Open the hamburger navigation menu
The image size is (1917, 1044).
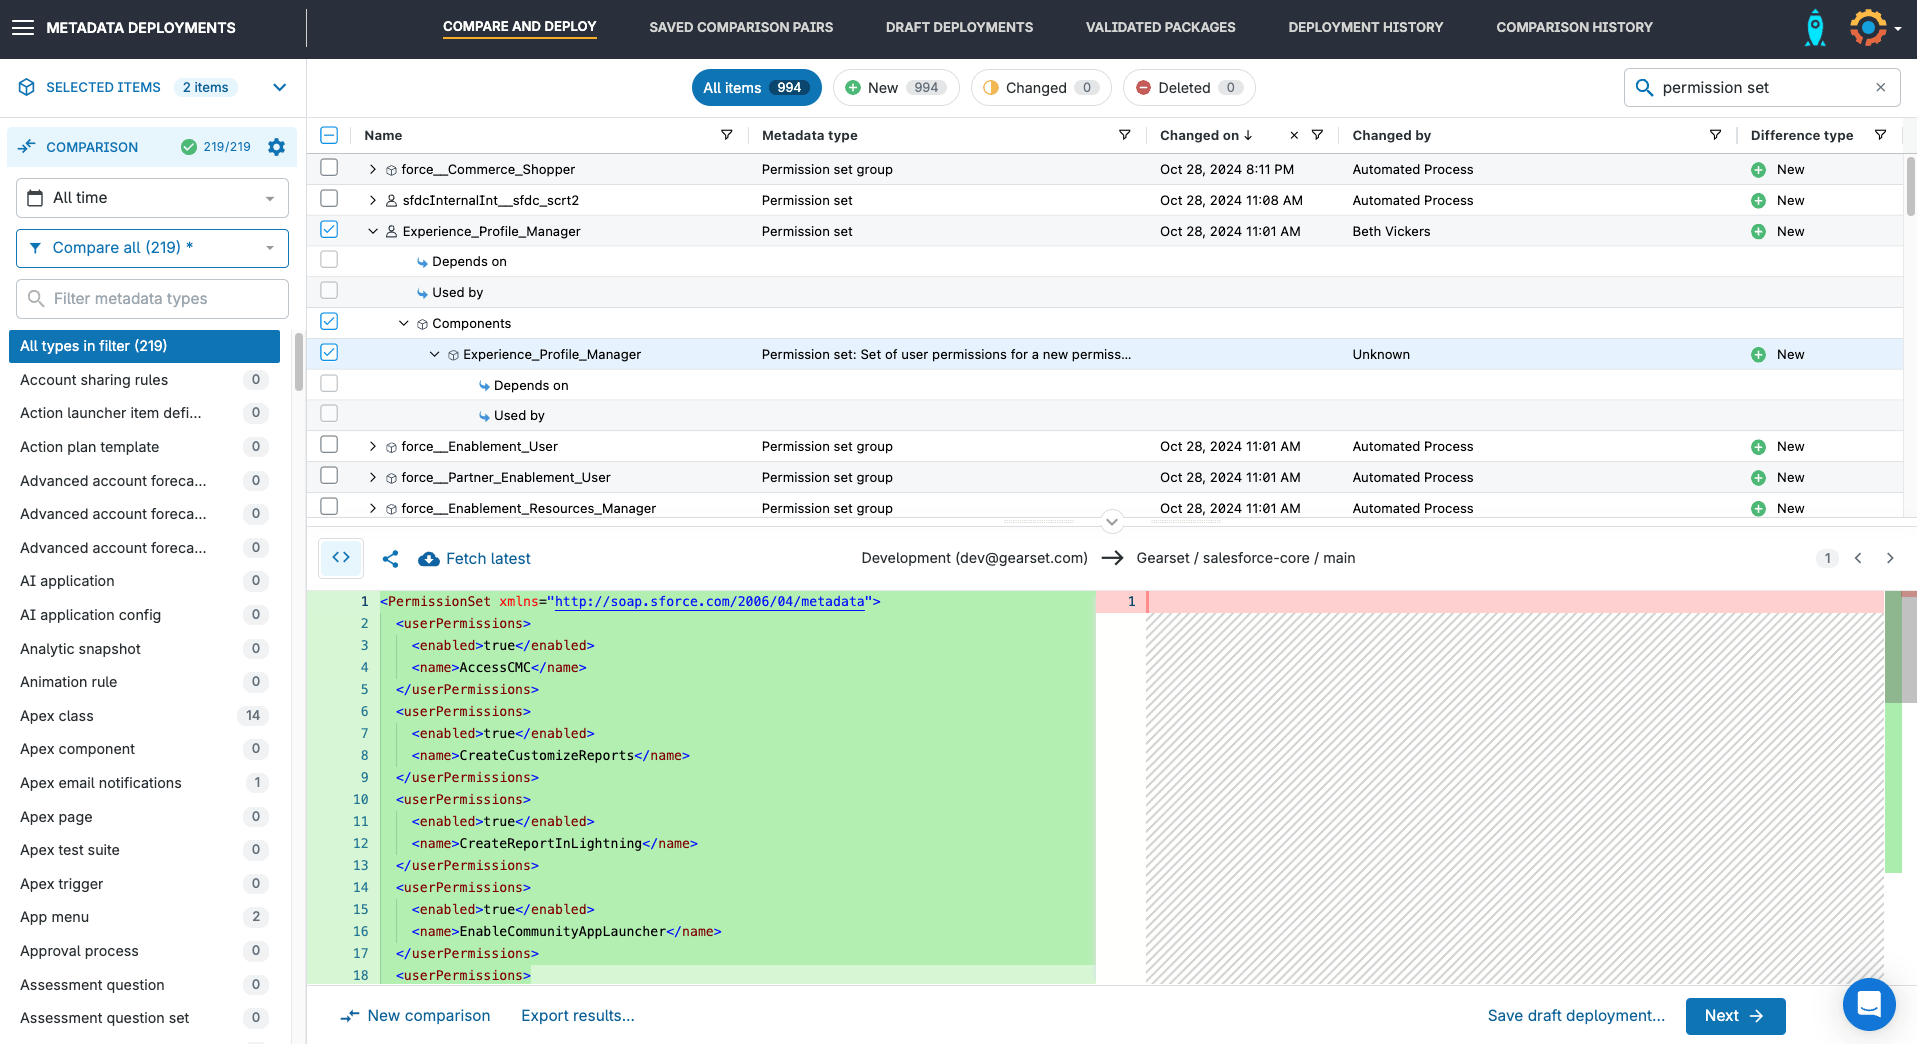tap(22, 28)
